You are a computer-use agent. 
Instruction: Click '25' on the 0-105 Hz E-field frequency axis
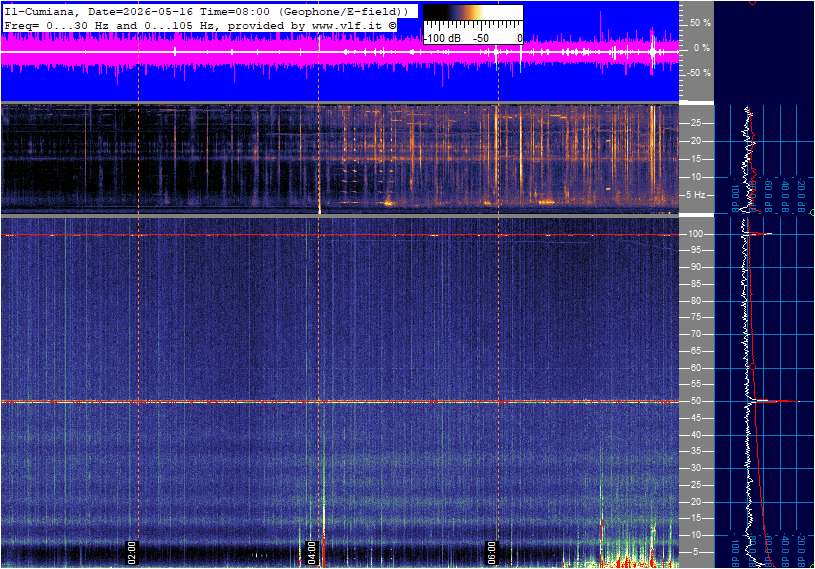pos(695,485)
